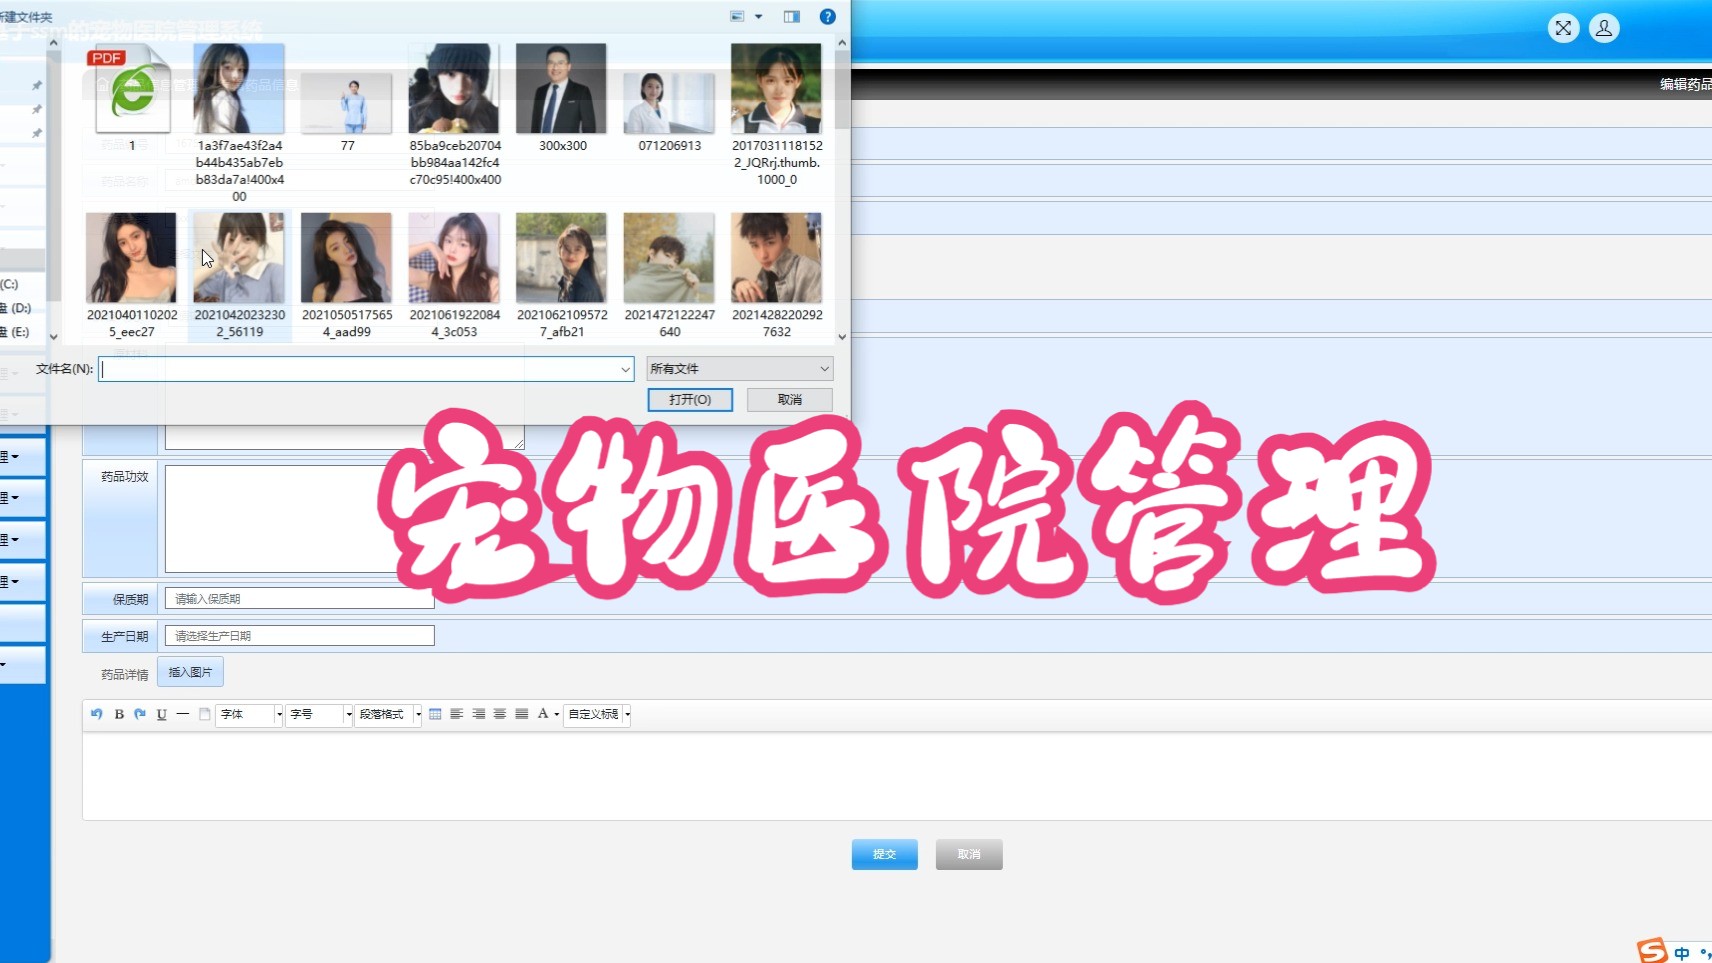Justify text in editor
Viewport: 1712px width, 963px height.
click(521, 714)
